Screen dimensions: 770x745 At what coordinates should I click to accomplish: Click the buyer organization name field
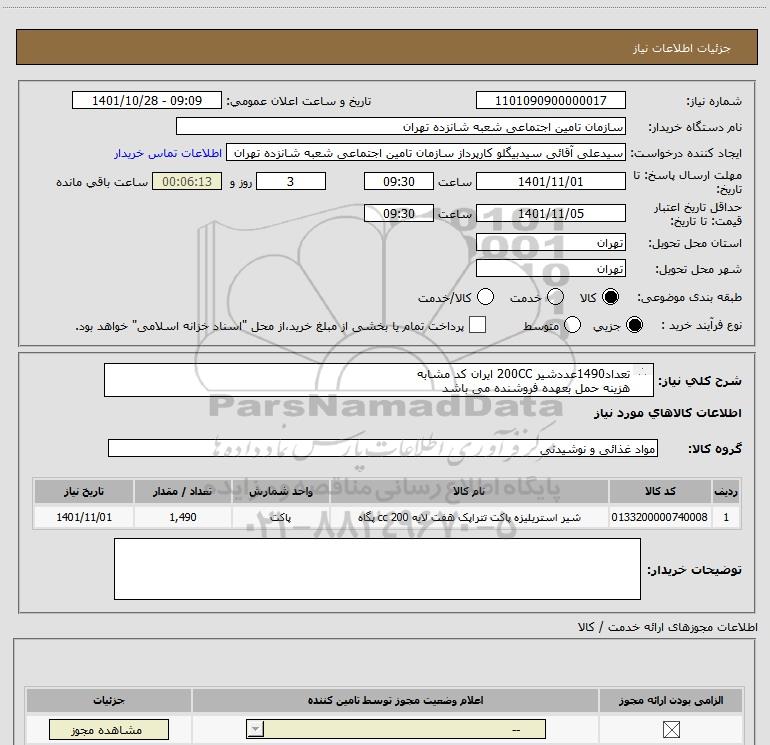[x=401, y=126]
